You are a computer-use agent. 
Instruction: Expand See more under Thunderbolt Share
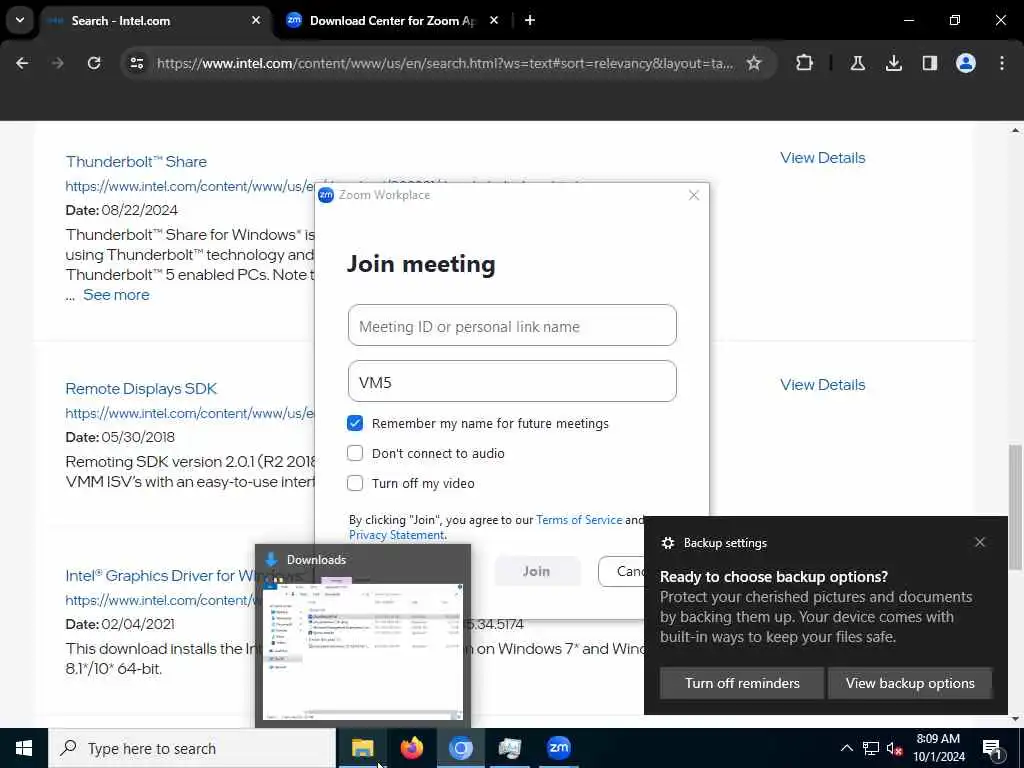[x=116, y=295]
